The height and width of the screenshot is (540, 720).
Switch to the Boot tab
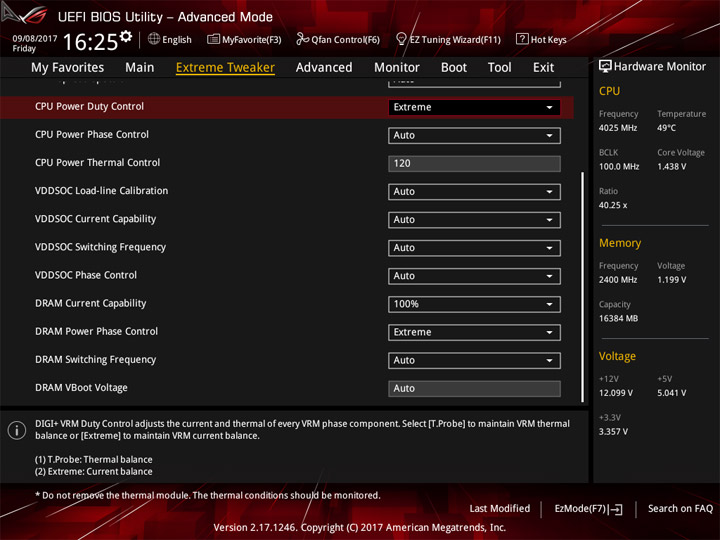click(454, 68)
